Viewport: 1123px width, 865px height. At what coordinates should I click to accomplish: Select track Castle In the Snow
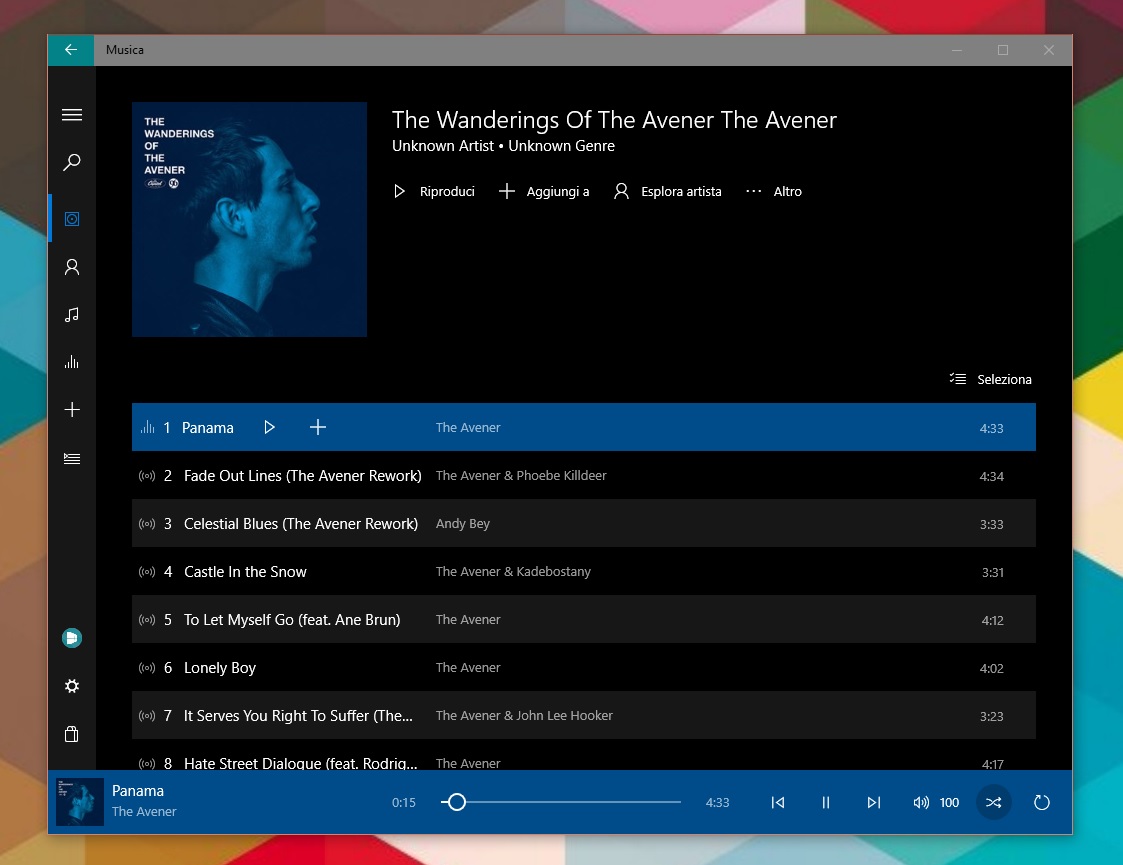tap(584, 571)
